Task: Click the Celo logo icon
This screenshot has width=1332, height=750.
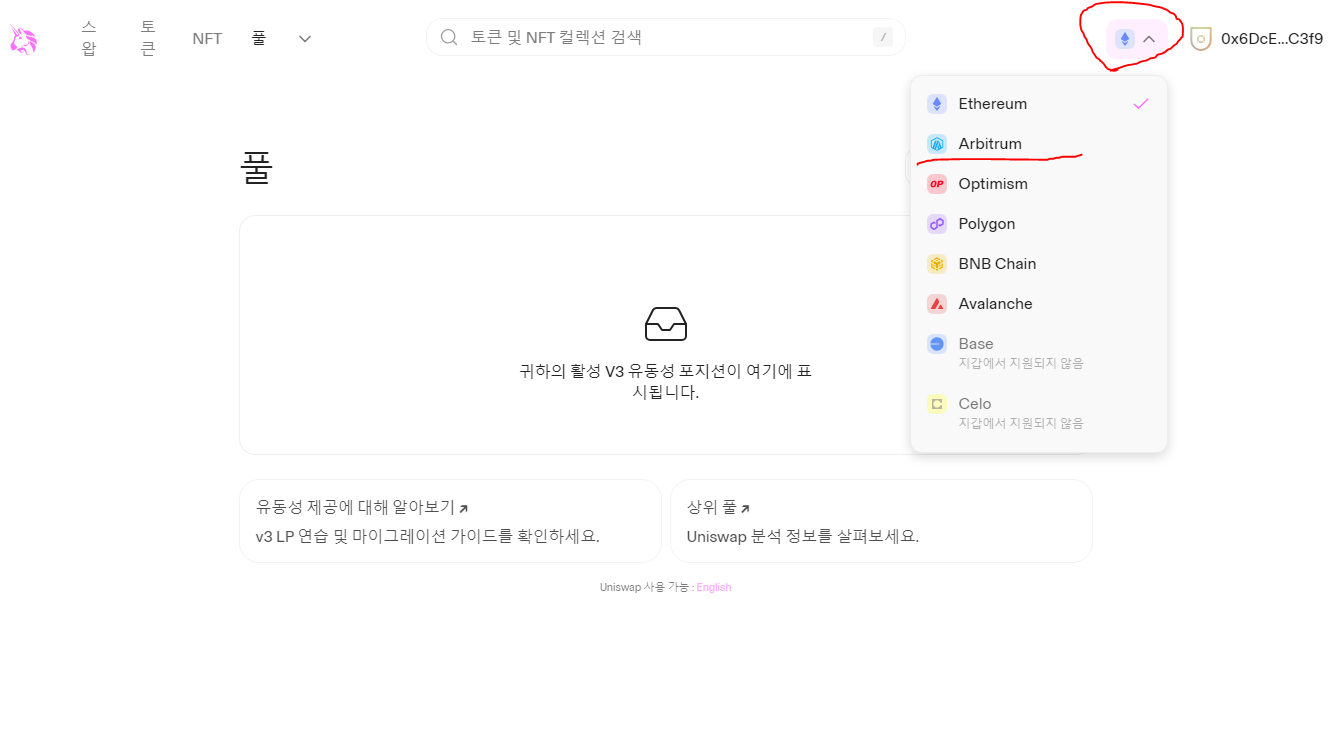Action: [x=937, y=404]
